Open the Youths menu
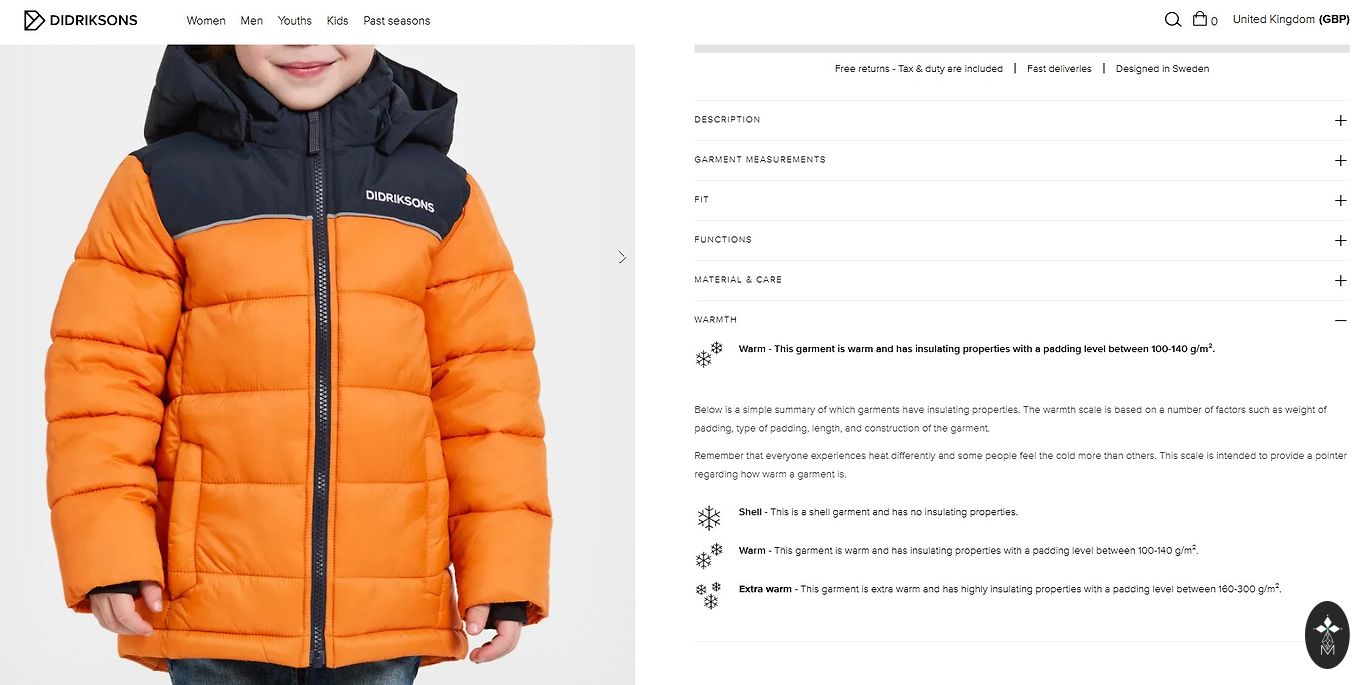 (295, 21)
